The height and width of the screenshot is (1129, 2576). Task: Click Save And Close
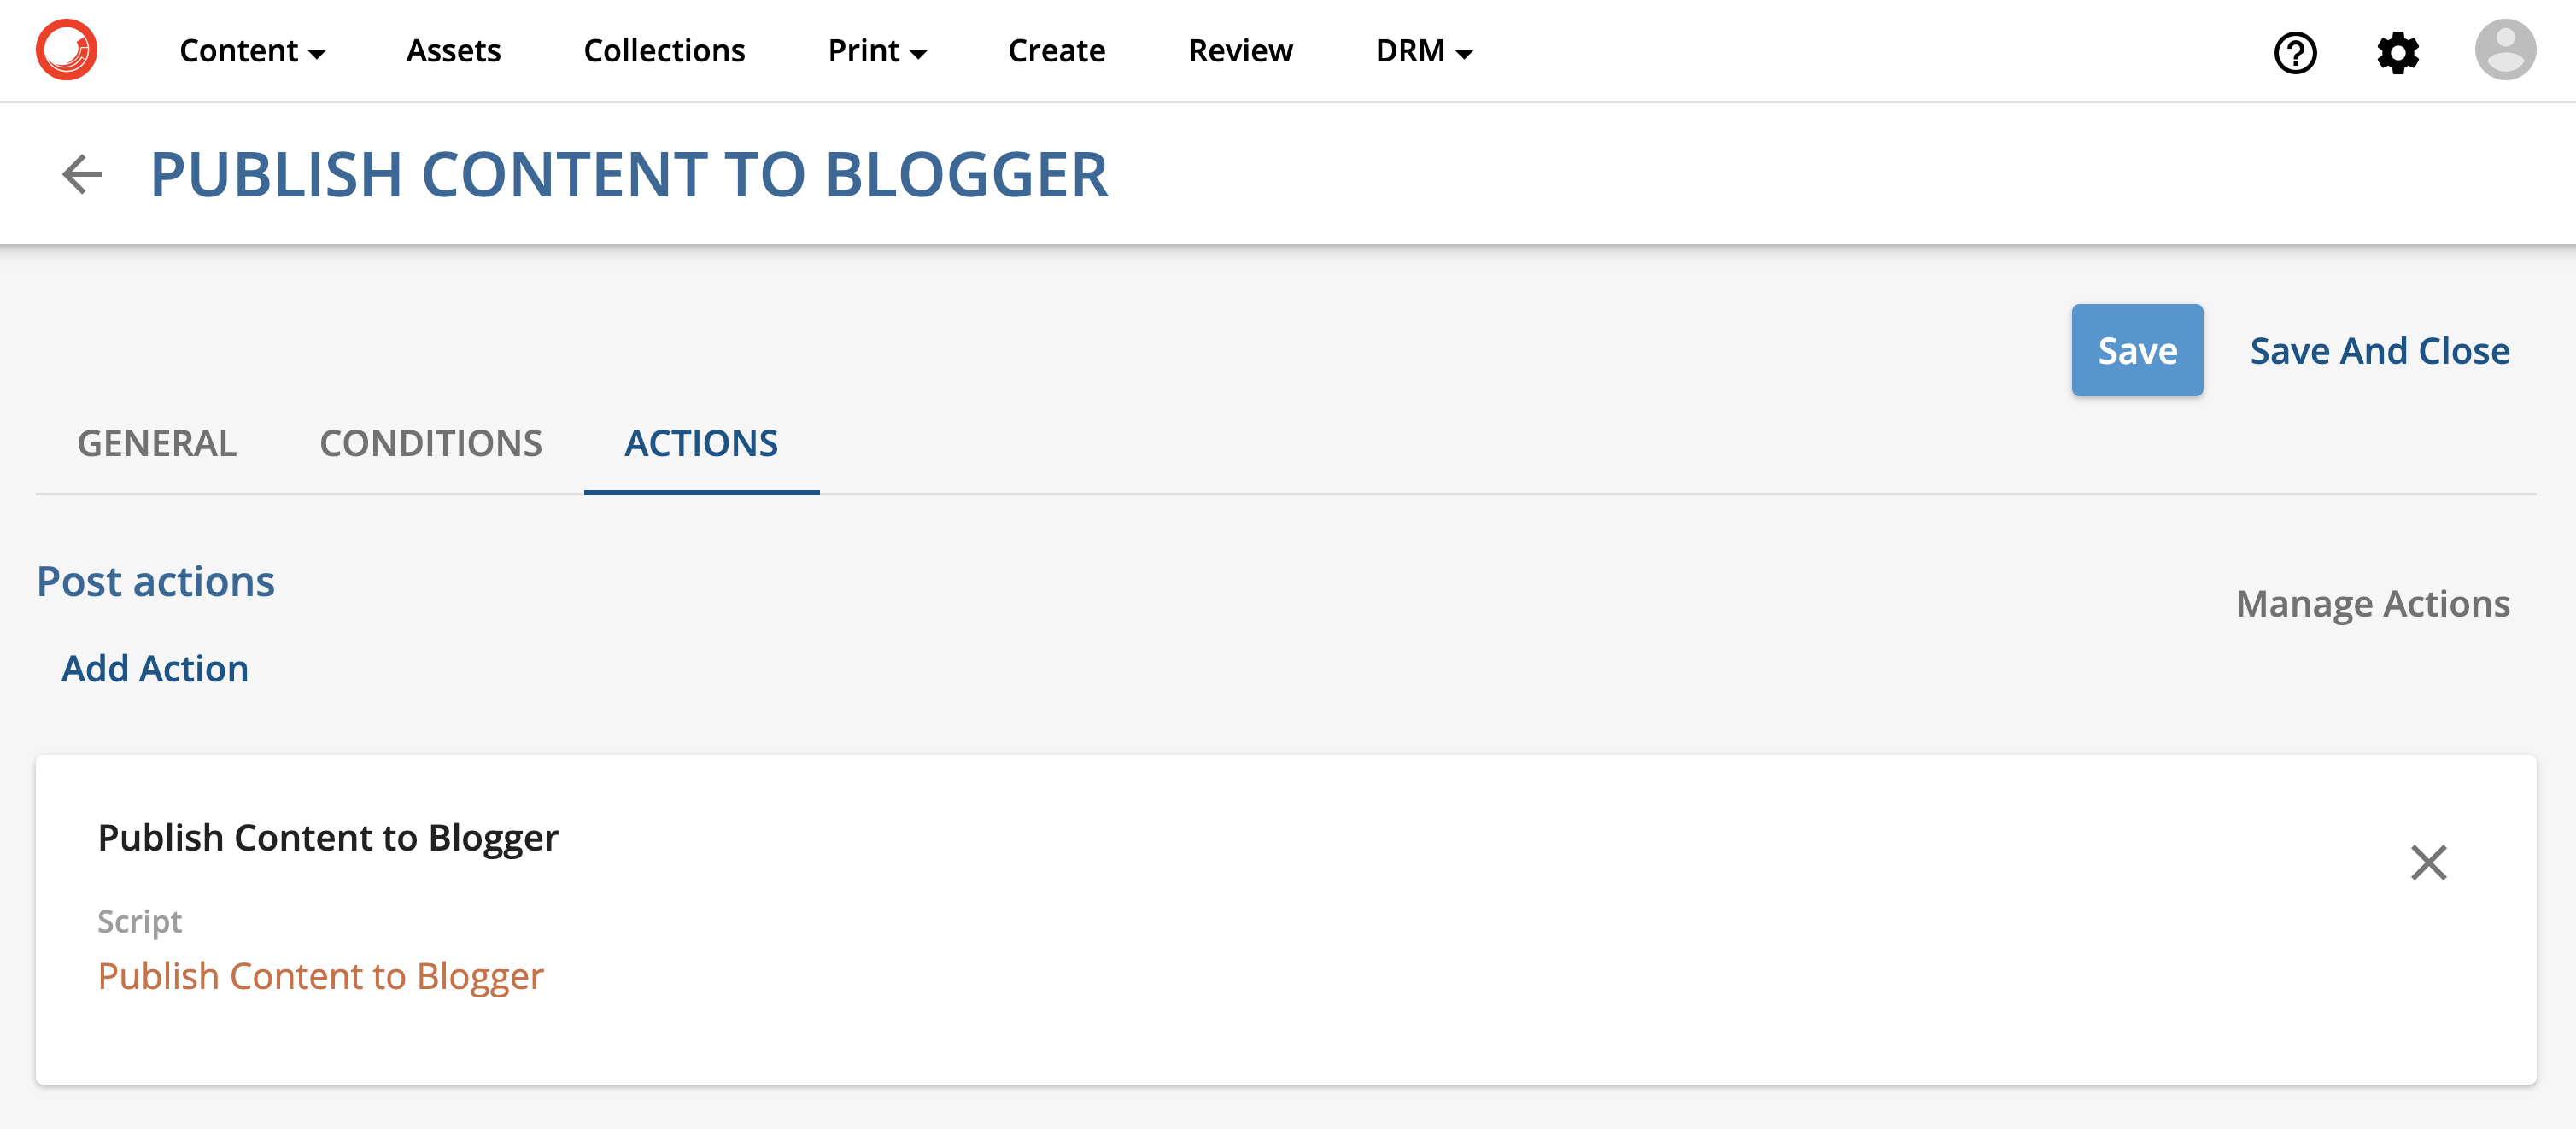click(2379, 351)
